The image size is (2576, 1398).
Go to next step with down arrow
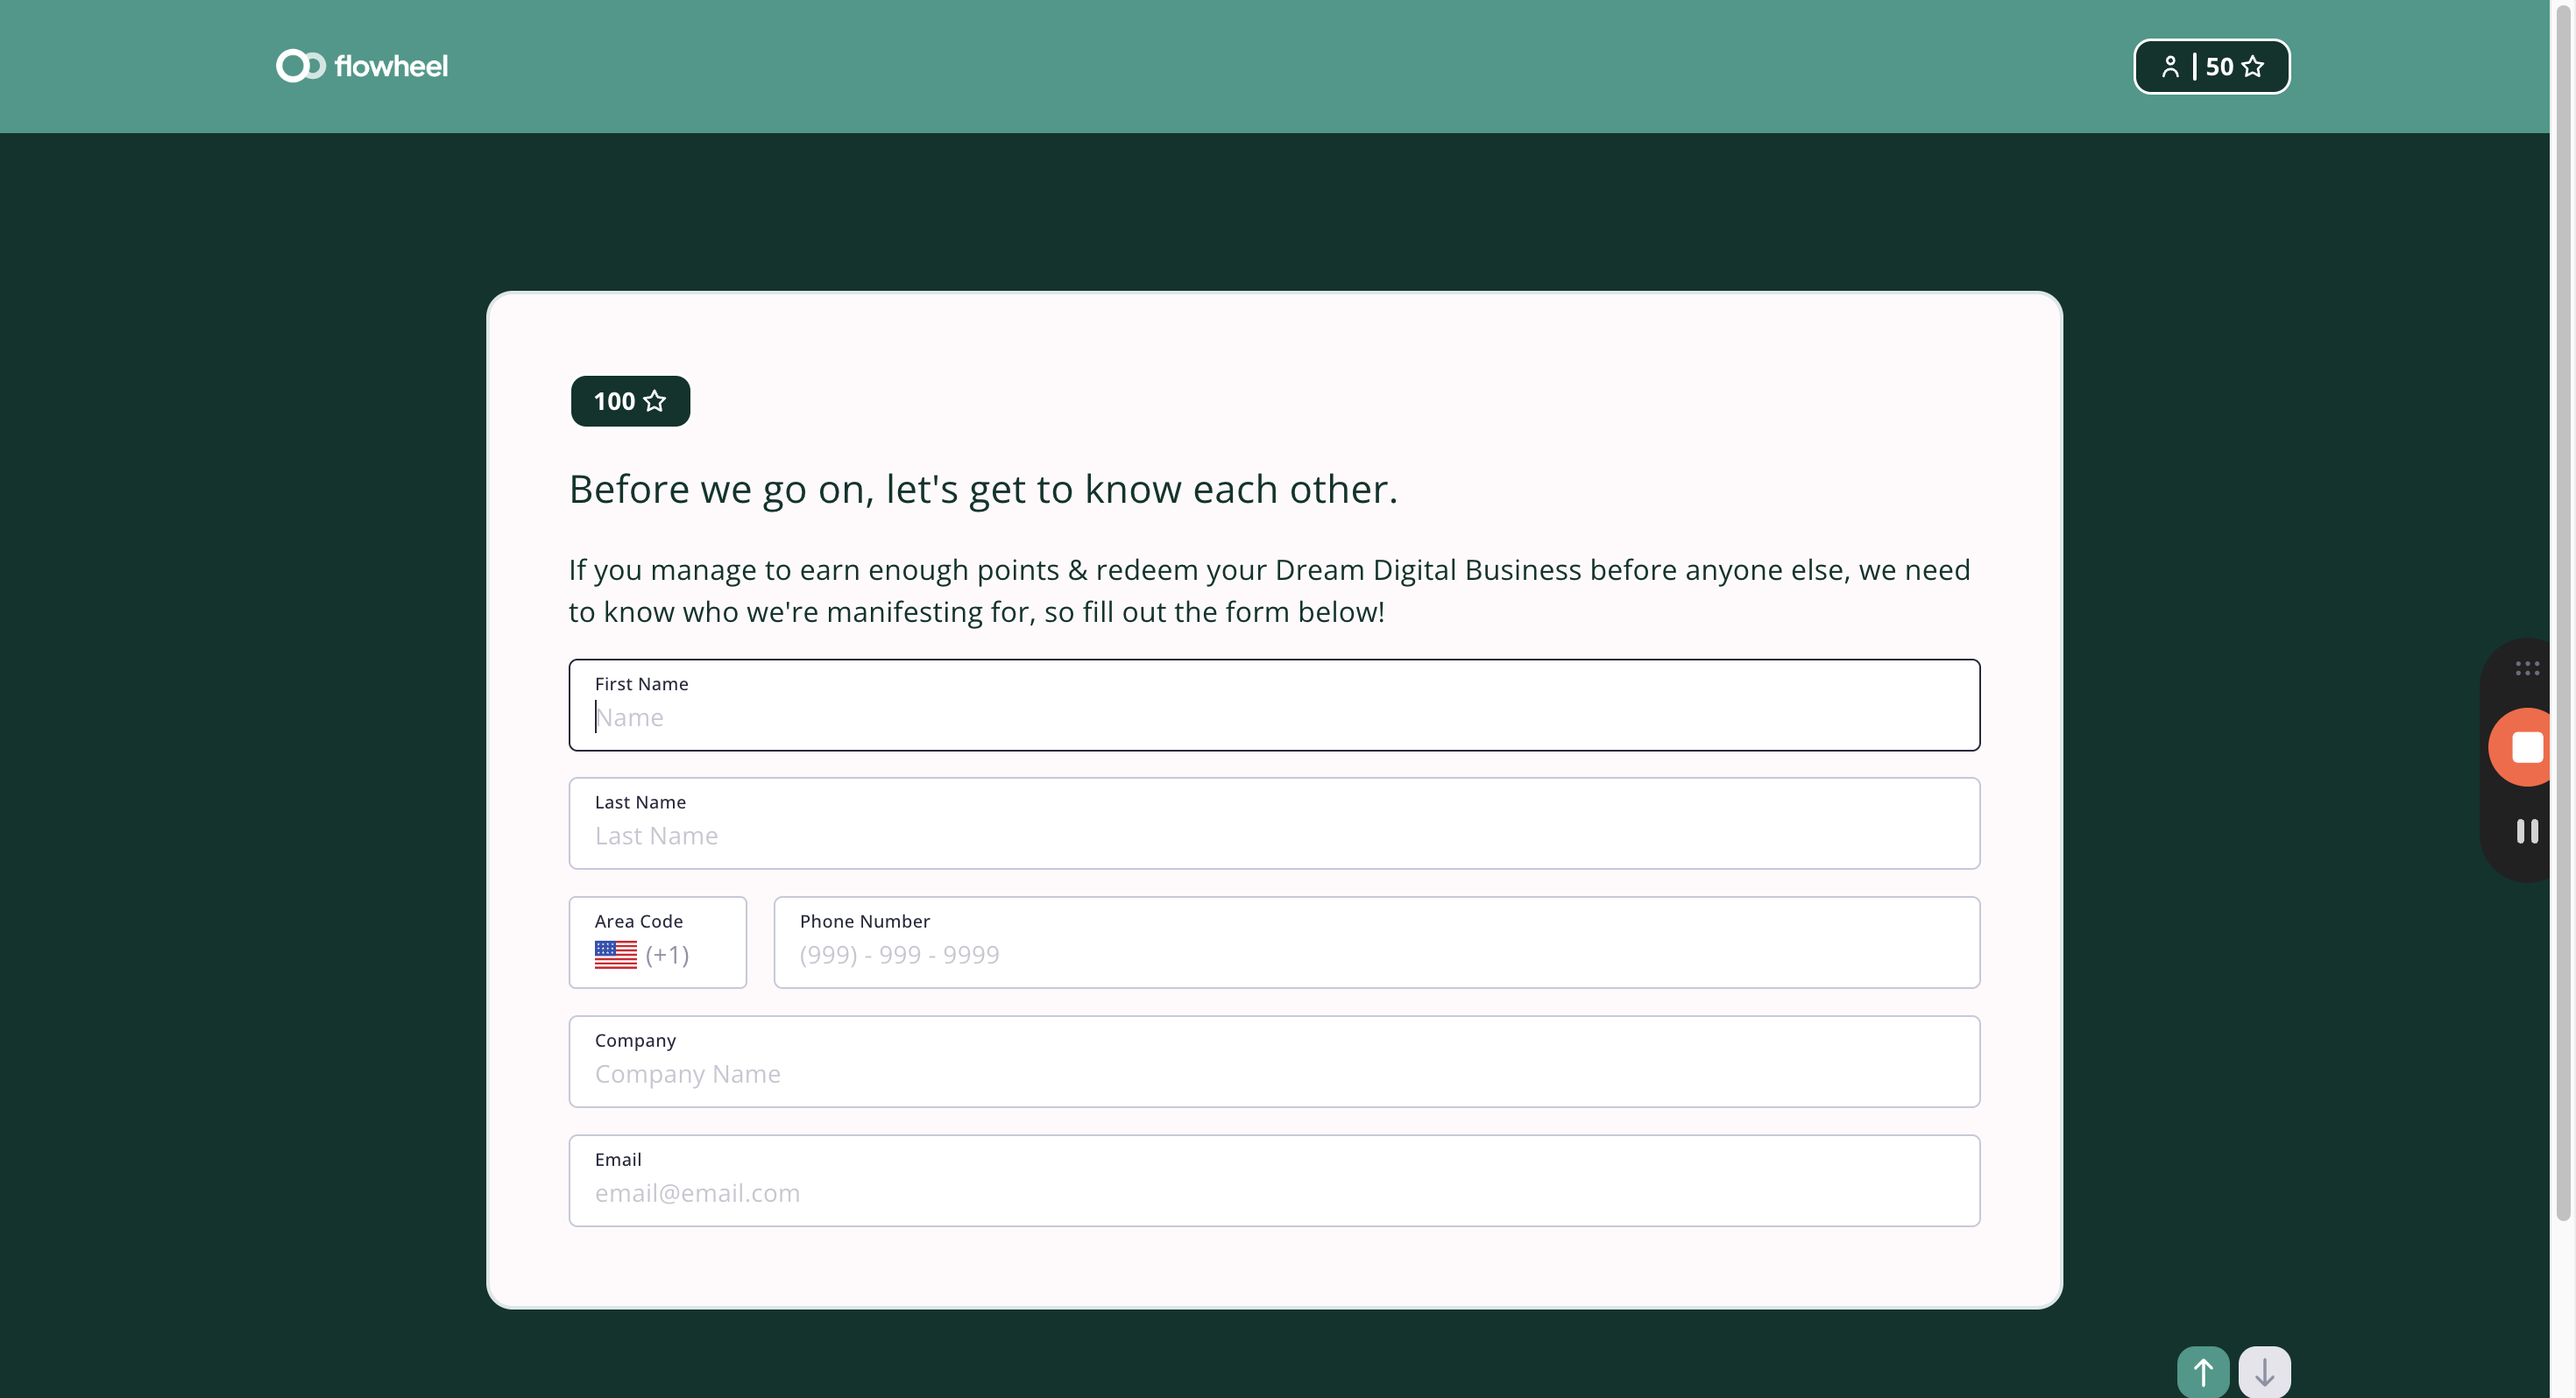pyautogui.click(x=2264, y=1372)
